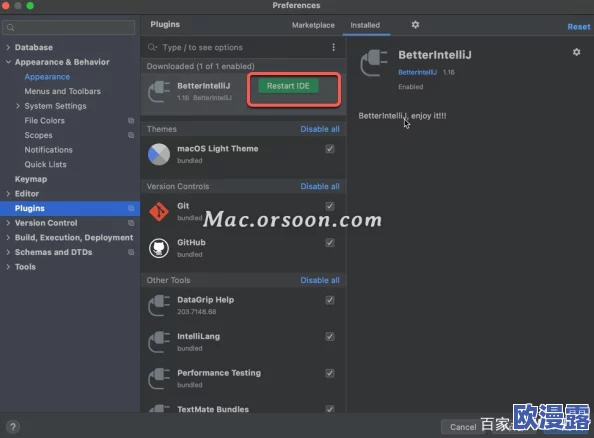
Task: Expand the Editor settings node
Action: coord(8,194)
